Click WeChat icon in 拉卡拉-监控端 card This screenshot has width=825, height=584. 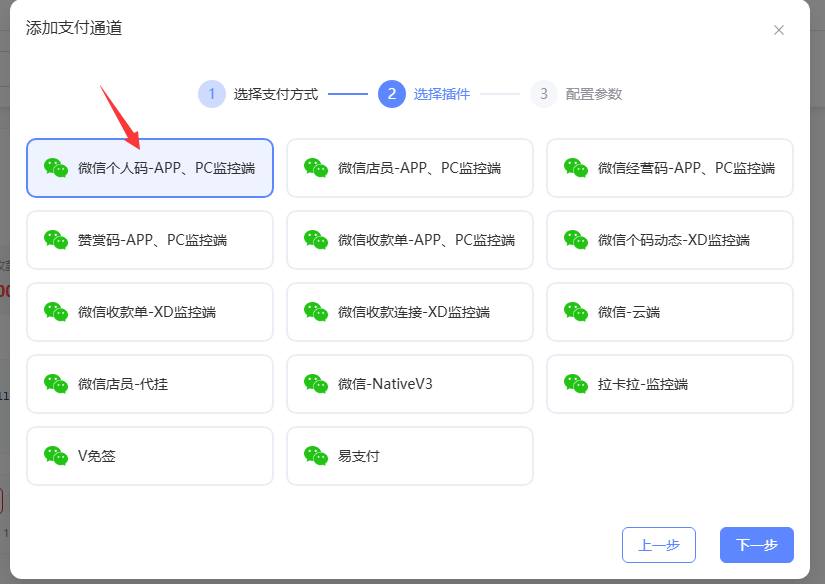pos(576,384)
